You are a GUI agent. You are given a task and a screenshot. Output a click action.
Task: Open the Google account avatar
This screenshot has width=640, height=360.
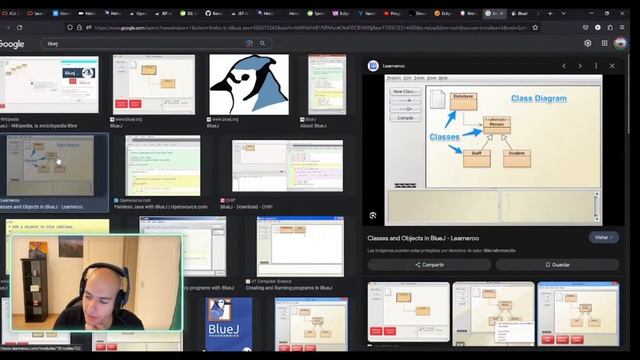(620, 43)
